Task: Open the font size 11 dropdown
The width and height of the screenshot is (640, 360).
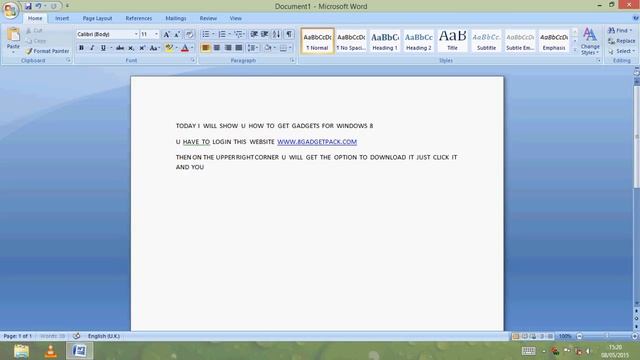Action: coord(156,34)
